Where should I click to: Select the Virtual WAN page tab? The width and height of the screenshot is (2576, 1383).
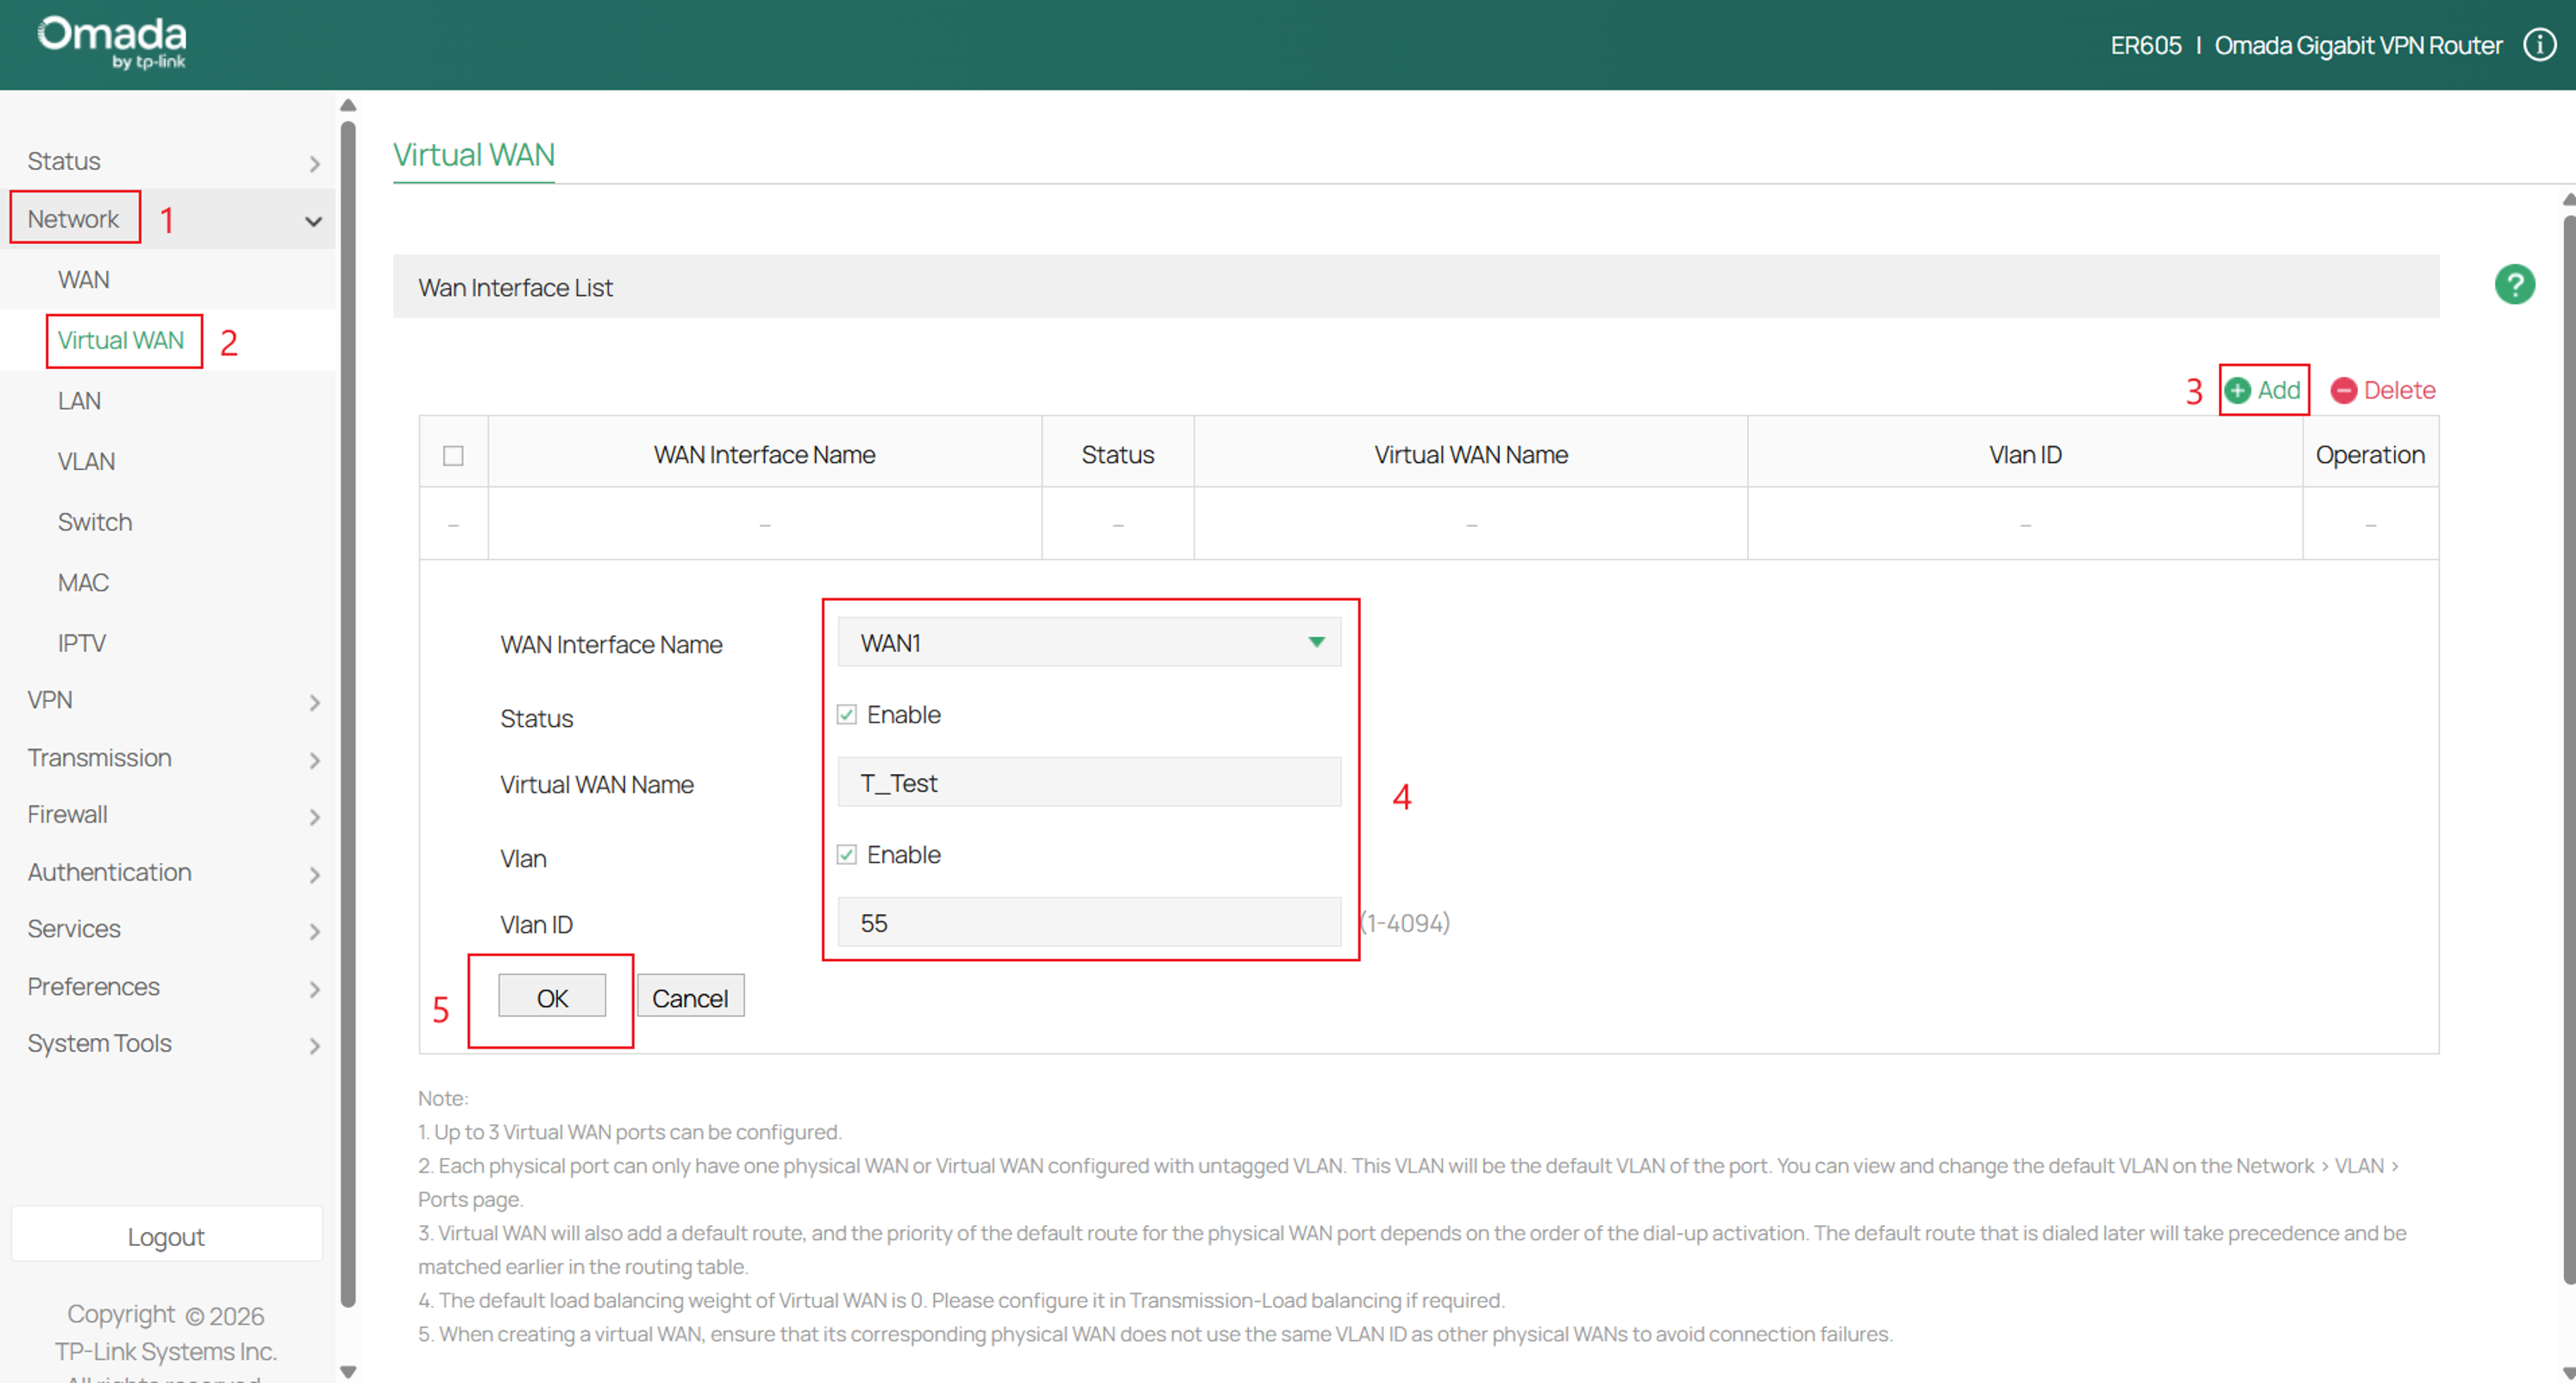click(474, 155)
